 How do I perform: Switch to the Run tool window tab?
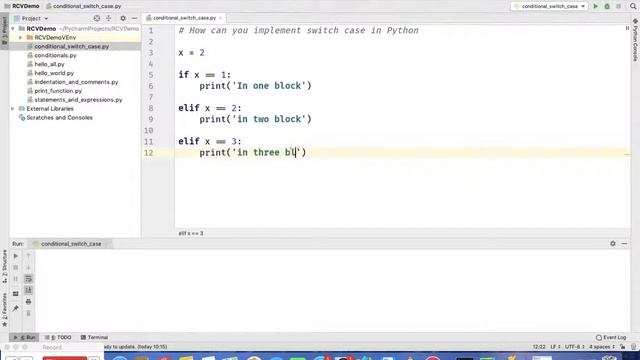pyautogui.click(x=24, y=338)
